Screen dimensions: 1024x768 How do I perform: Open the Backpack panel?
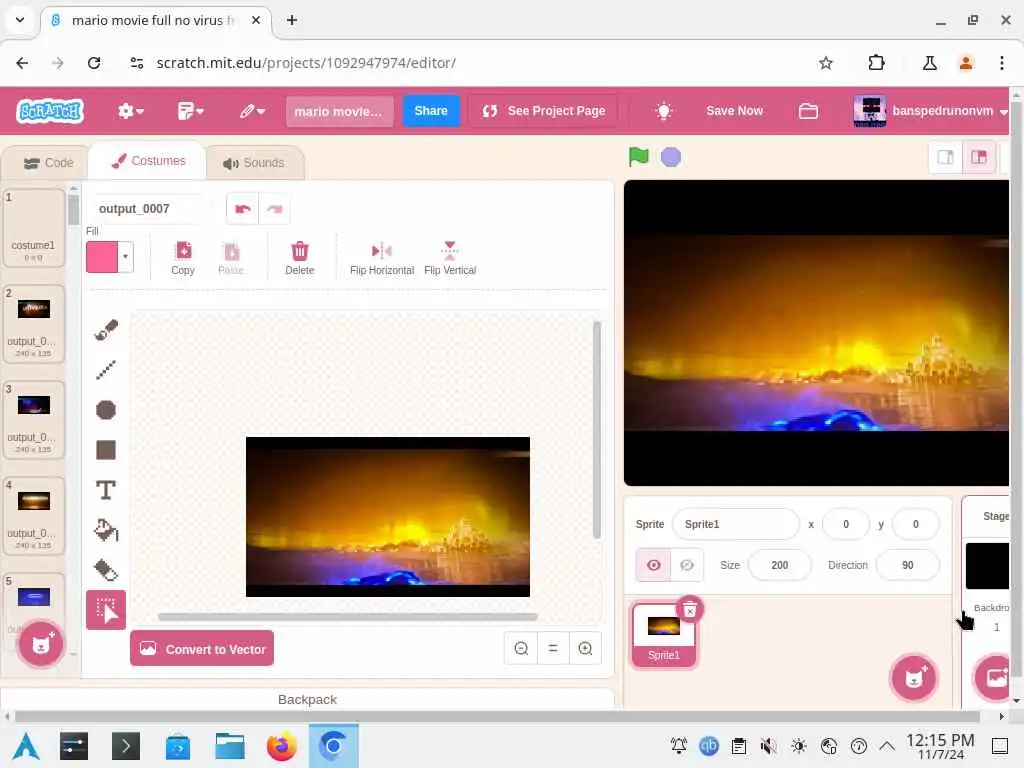(307, 699)
